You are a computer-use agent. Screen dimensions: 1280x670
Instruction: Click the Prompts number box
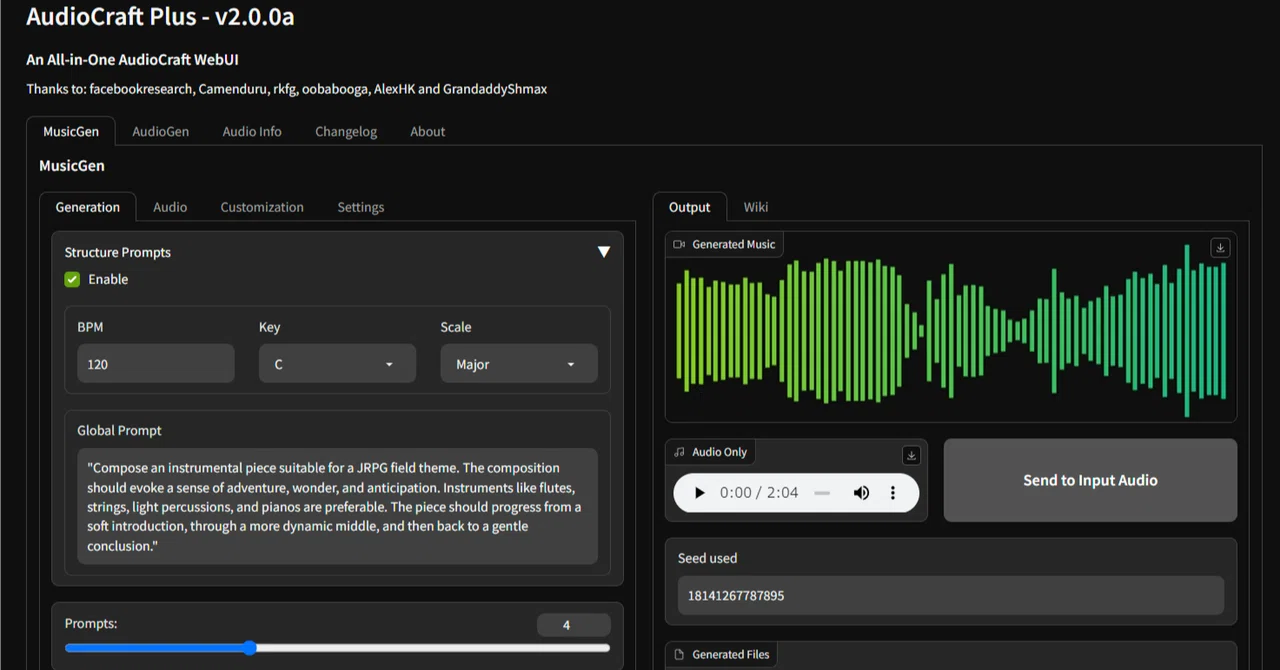[574, 625]
